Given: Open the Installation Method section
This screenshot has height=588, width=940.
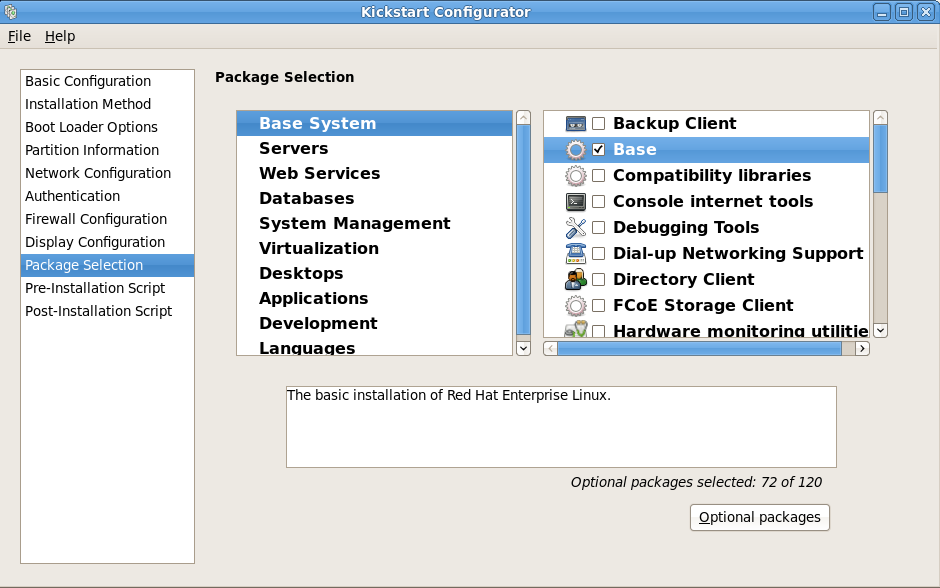Looking at the screenshot, I should click(107, 104).
